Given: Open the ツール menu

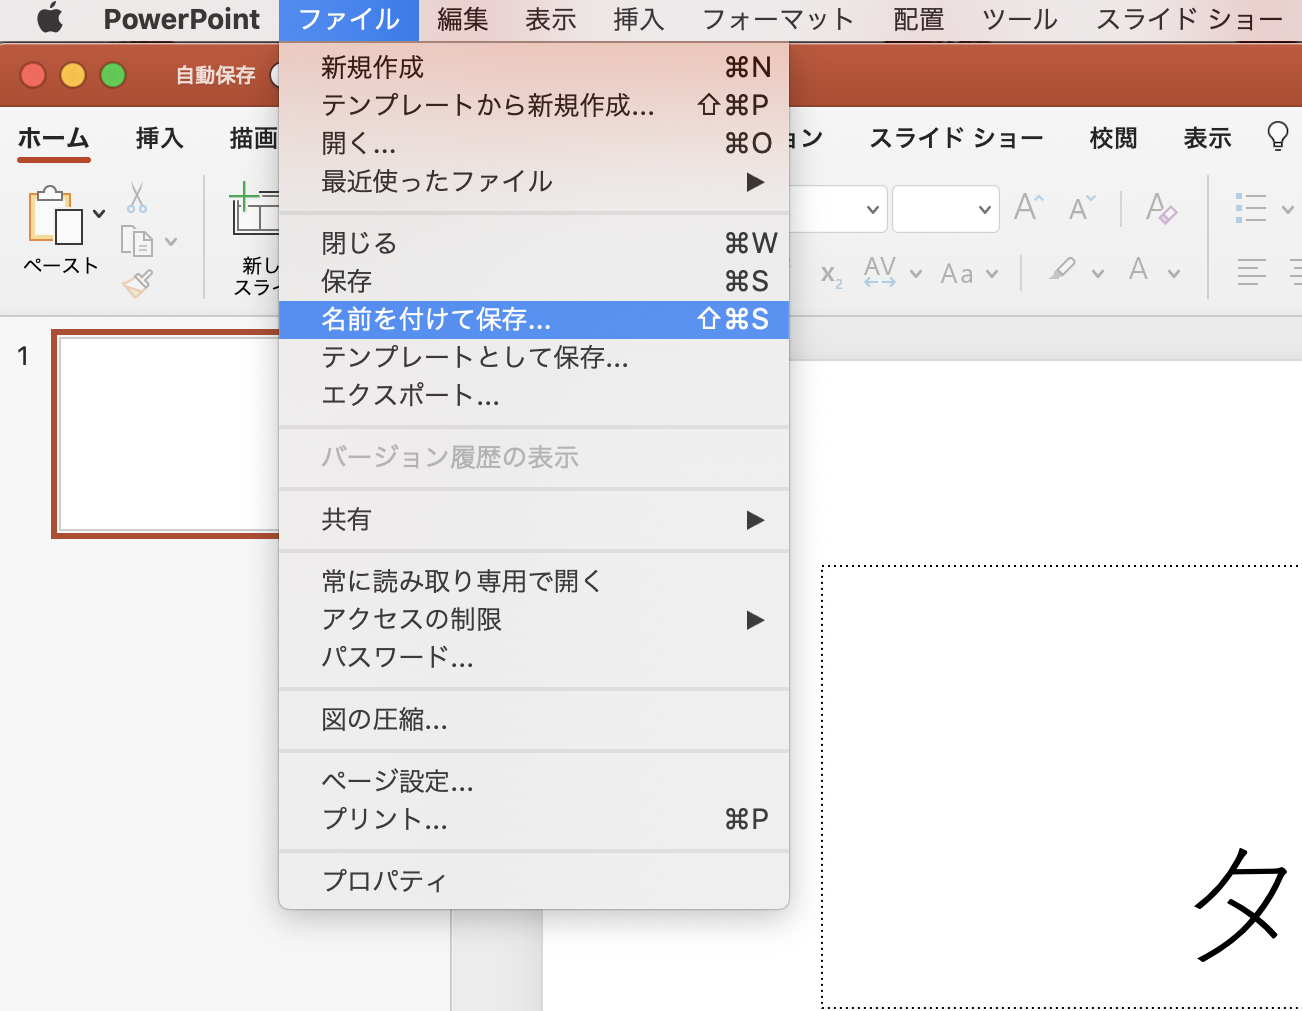Looking at the screenshot, I should [x=1019, y=19].
